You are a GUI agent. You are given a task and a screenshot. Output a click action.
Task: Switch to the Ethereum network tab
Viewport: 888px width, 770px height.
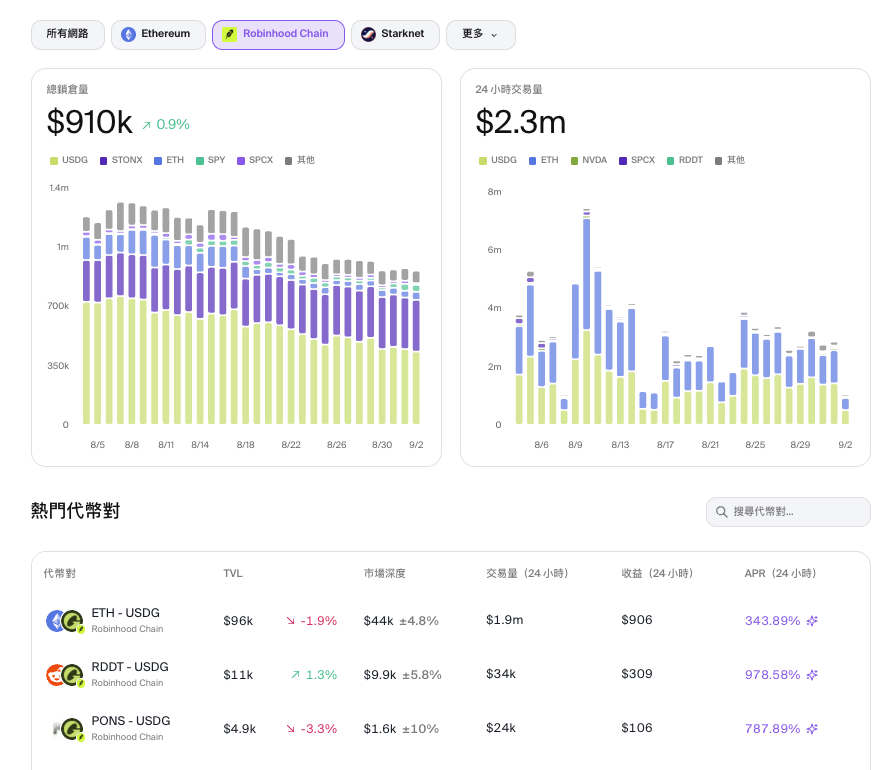click(x=158, y=35)
